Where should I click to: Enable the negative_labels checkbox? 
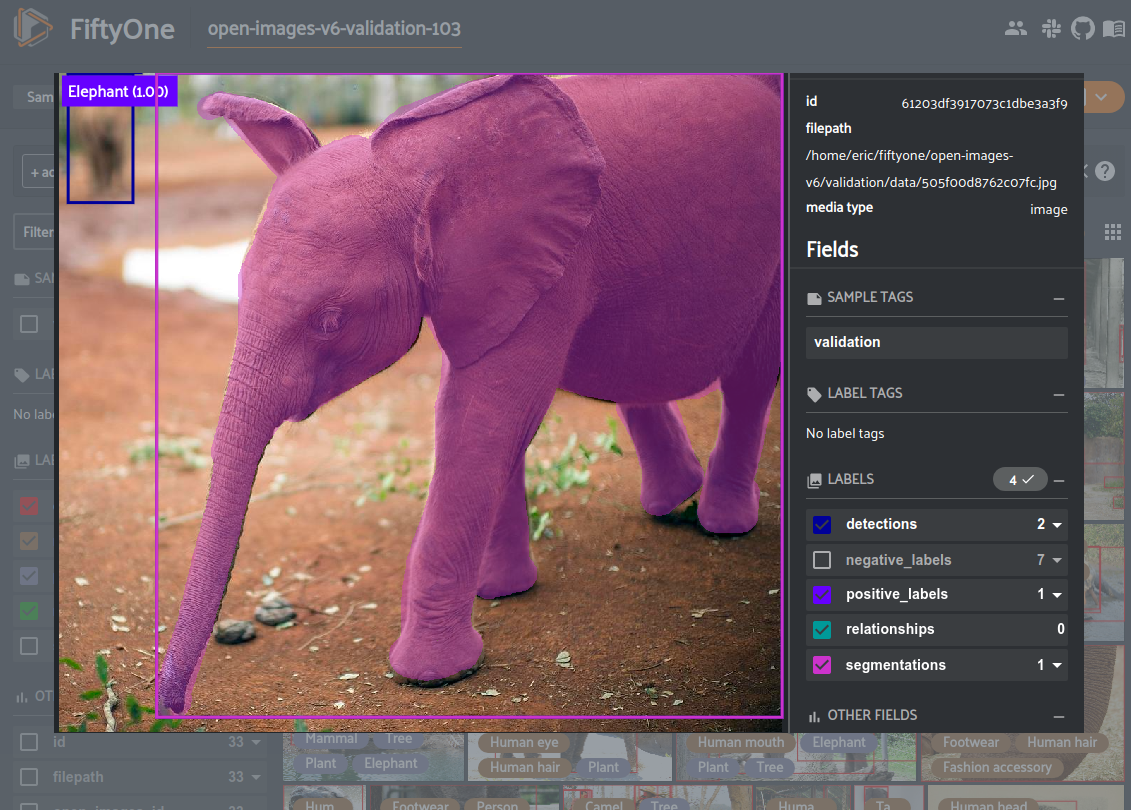click(x=821, y=559)
